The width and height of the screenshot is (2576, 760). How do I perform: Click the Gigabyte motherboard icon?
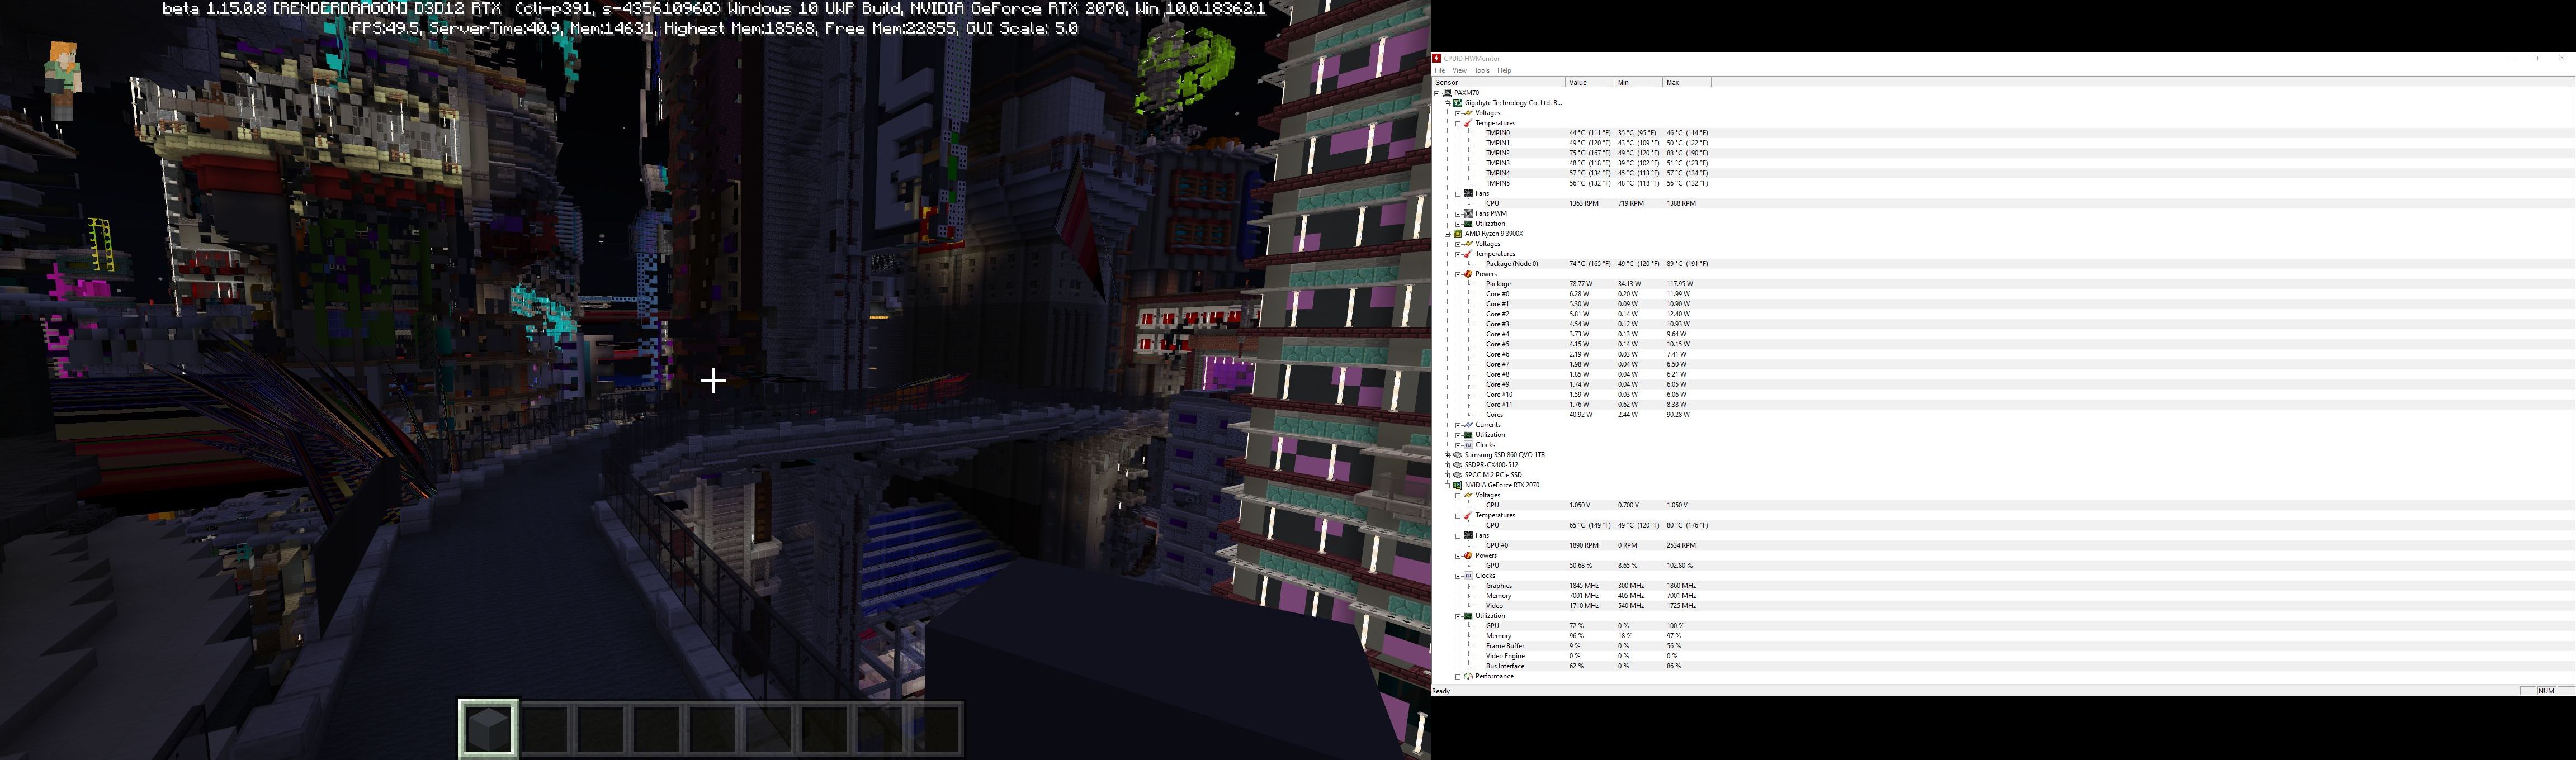click(x=1457, y=103)
